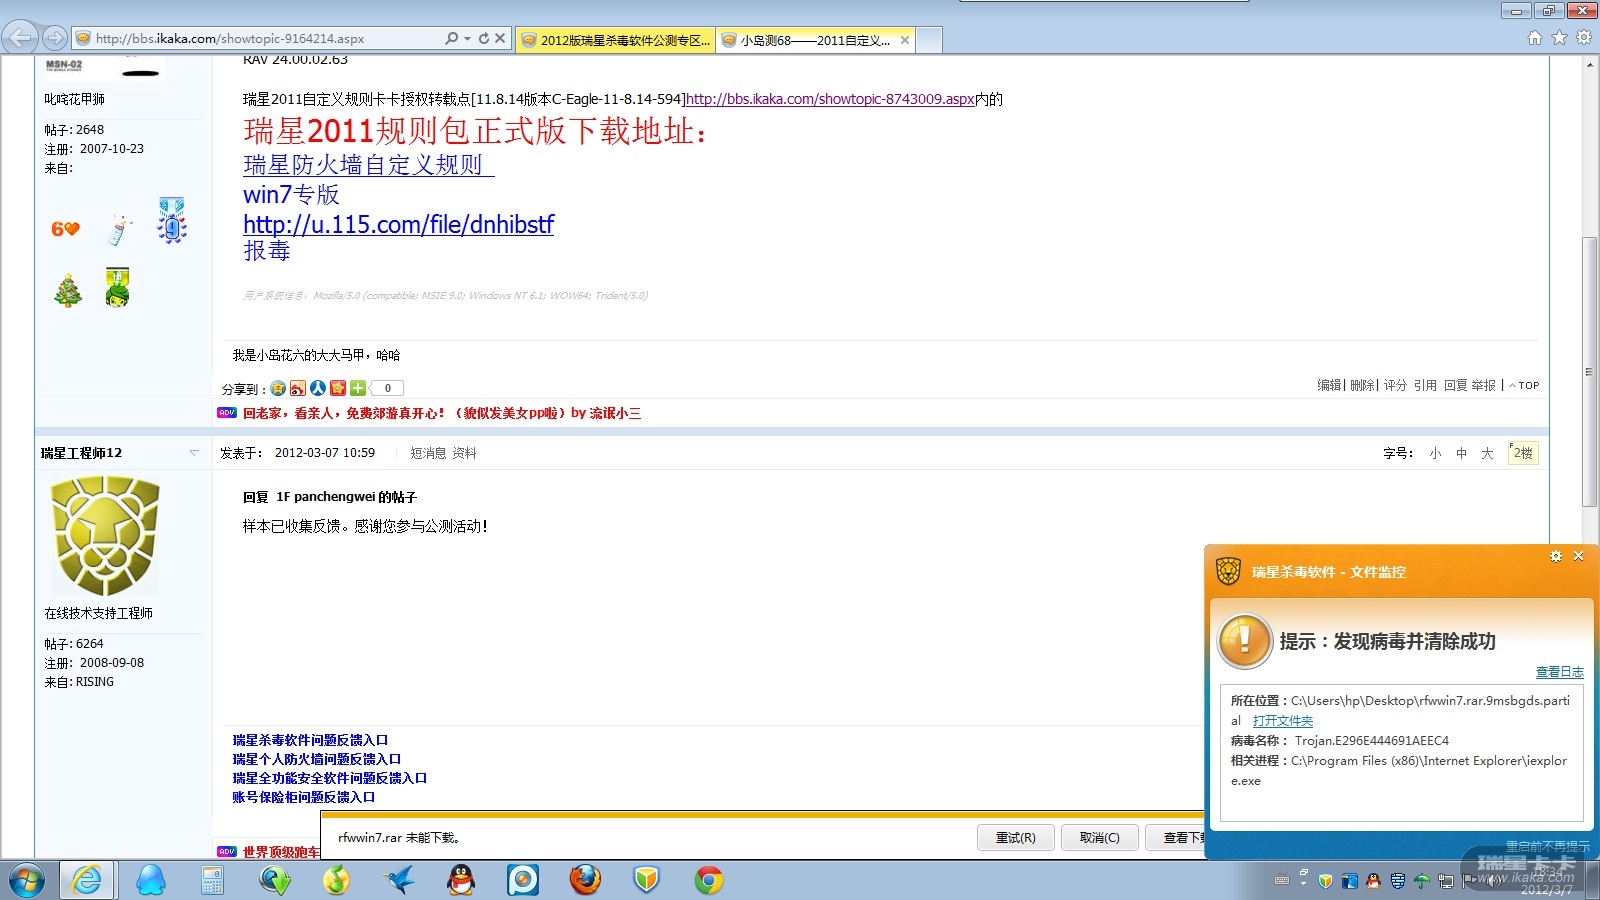Image resolution: width=1600 pixels, height=900 pixels.
Task: Open the blue media player taskbar icon
Action: tap(523, 880)
